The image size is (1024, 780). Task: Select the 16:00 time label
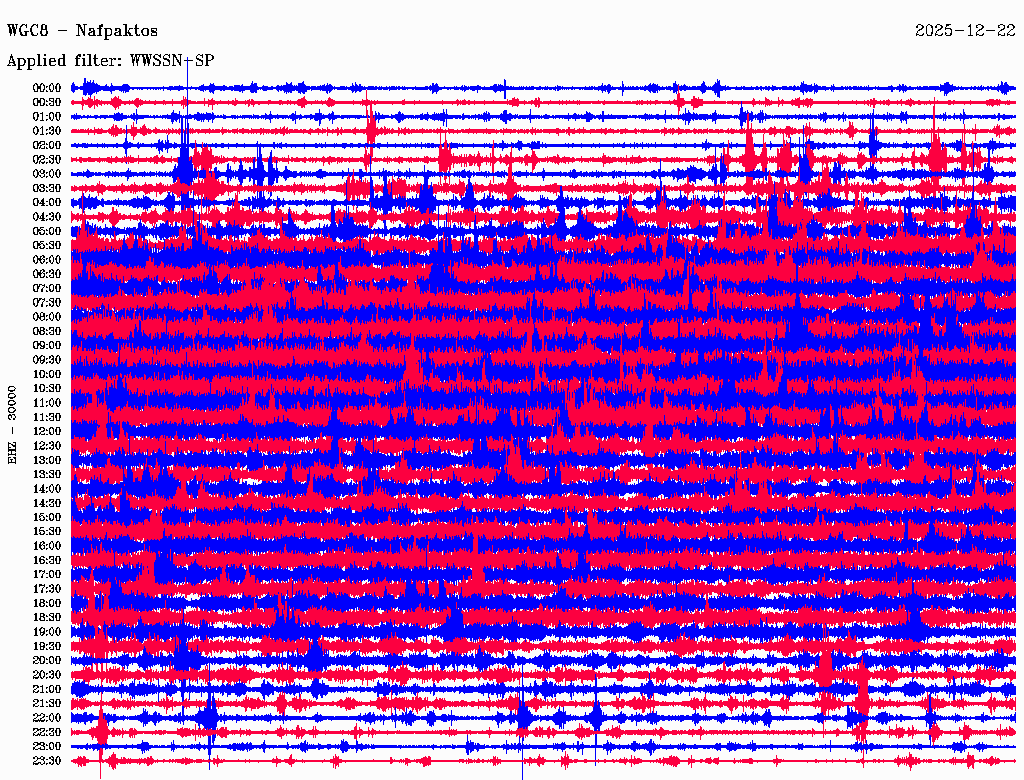[47, 546]
